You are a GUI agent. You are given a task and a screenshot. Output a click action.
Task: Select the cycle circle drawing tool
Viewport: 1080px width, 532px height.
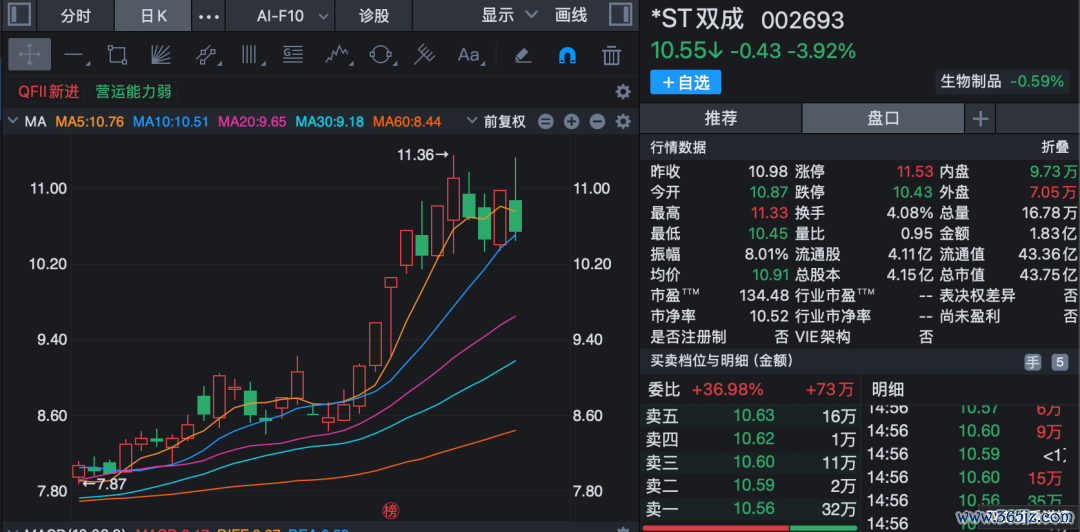(380, 55)
